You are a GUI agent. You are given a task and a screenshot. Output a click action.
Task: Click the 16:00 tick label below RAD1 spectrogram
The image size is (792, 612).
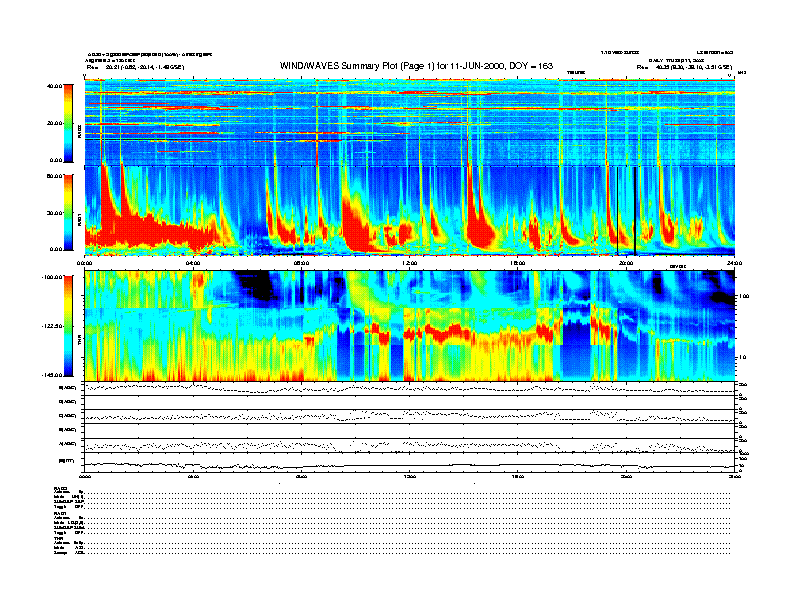tap(518, 263)
